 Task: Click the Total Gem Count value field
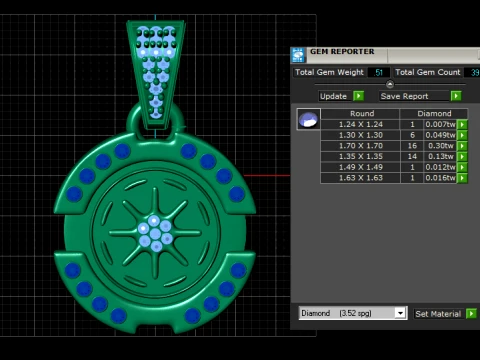[473, 72]
